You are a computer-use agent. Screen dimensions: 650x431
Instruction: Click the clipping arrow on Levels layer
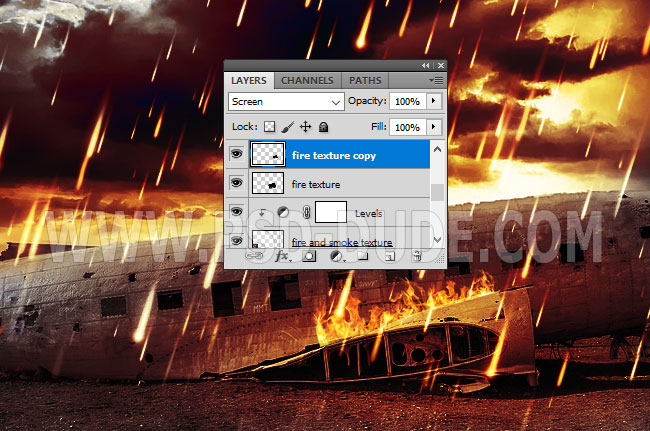tap(262, 213)
